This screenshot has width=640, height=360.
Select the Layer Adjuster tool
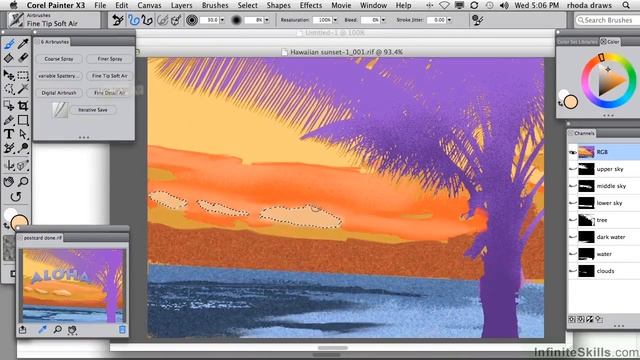(x=9, y=75)
